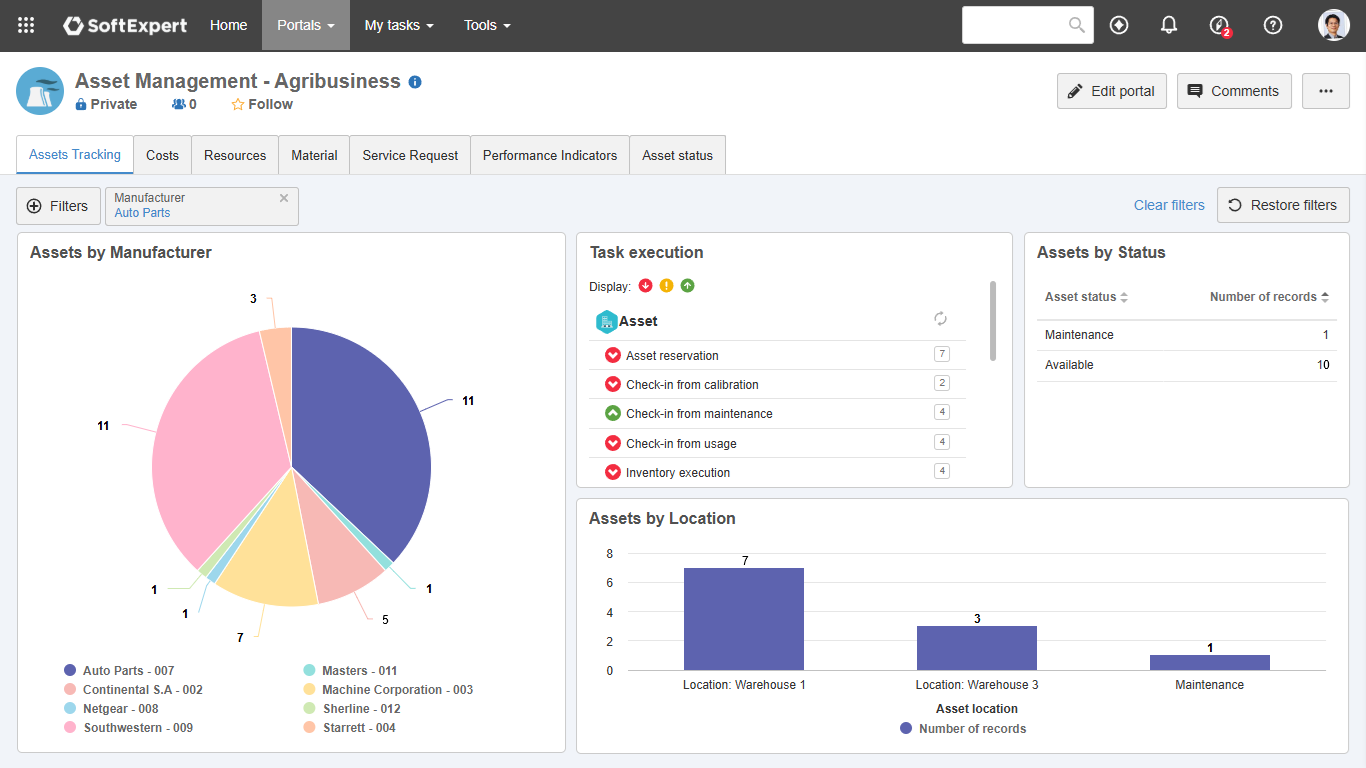Screen dimensions: 1366x768
Task: Click the Warehouse 3 bar in chart
Action: tap(977, 648)
